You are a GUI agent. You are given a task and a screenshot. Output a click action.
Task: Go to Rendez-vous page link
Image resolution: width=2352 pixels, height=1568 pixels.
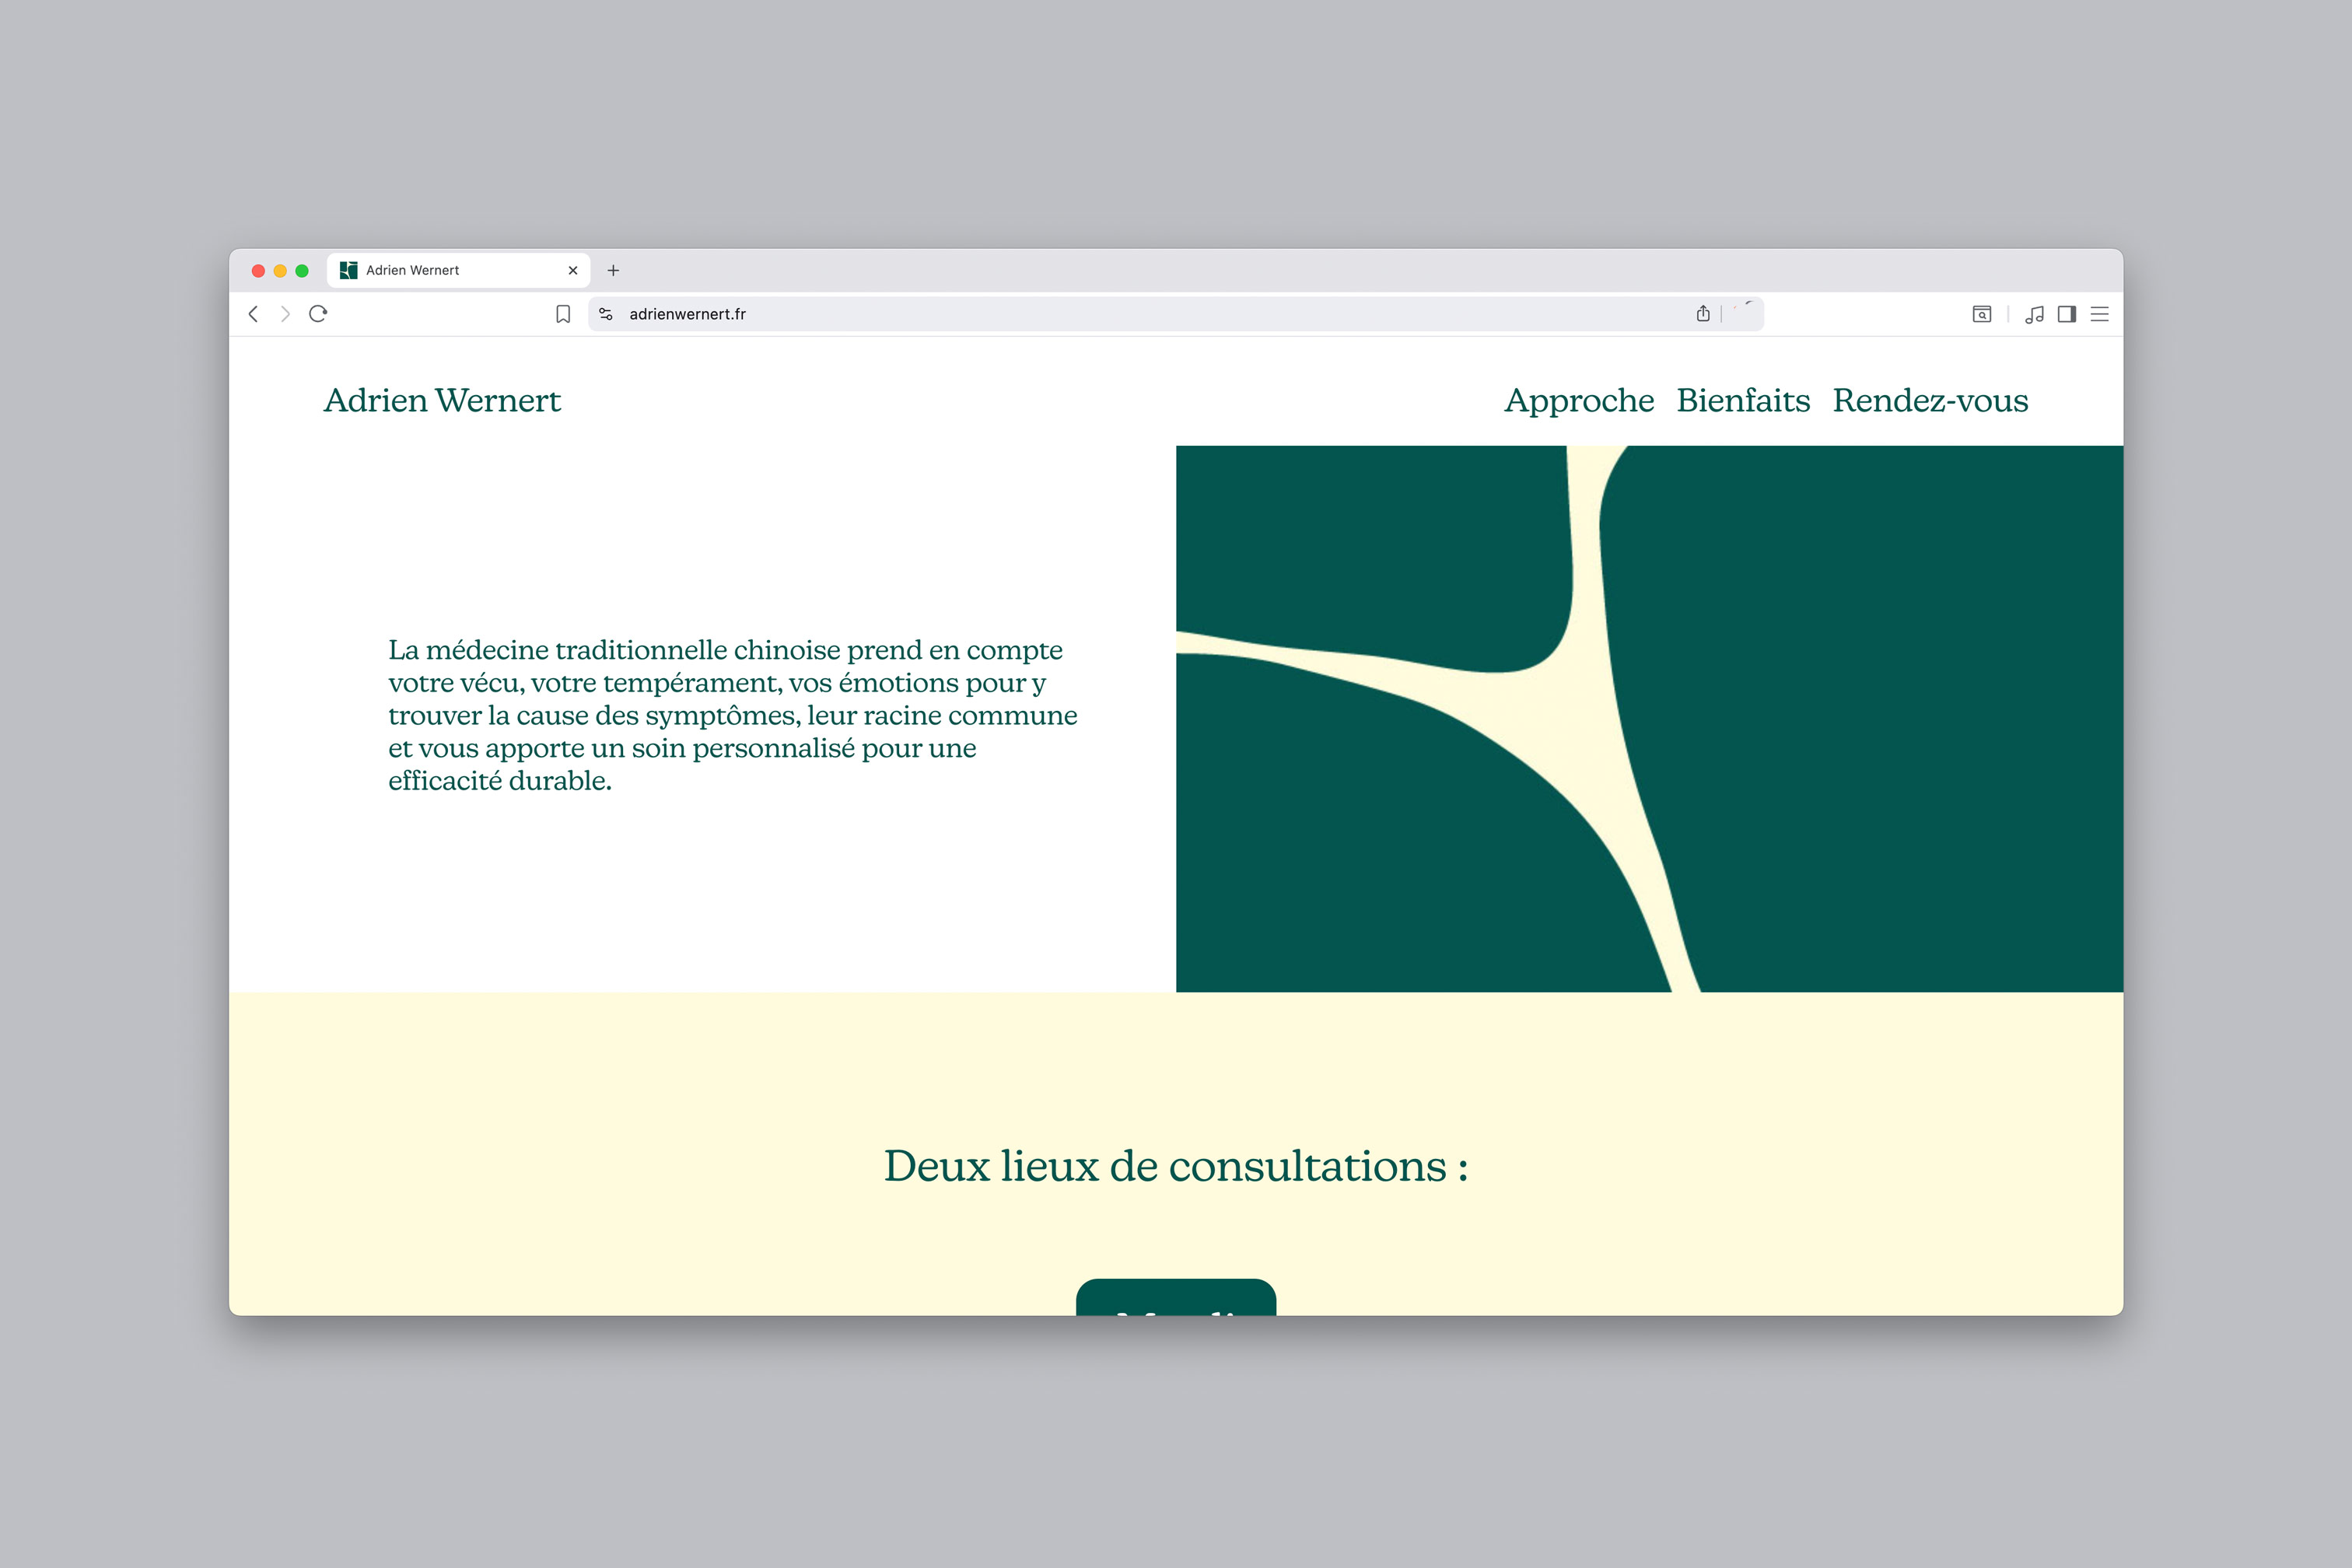point(1930,400)
